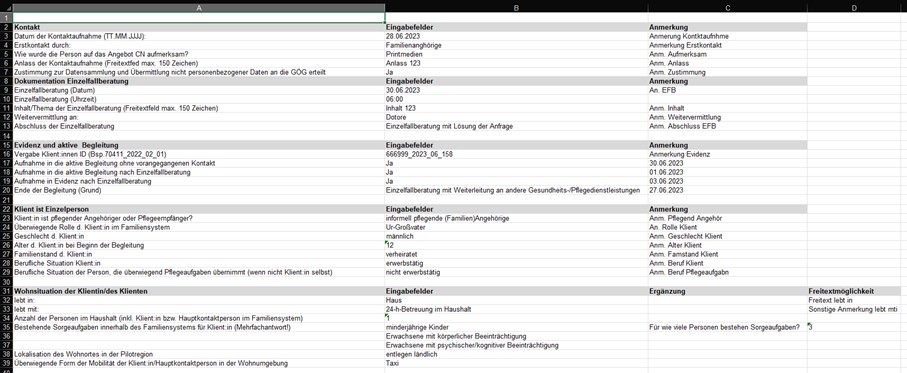The height and width of the screenshot is (373, 907).
Task: Select column C header
Action: [727, 8]
